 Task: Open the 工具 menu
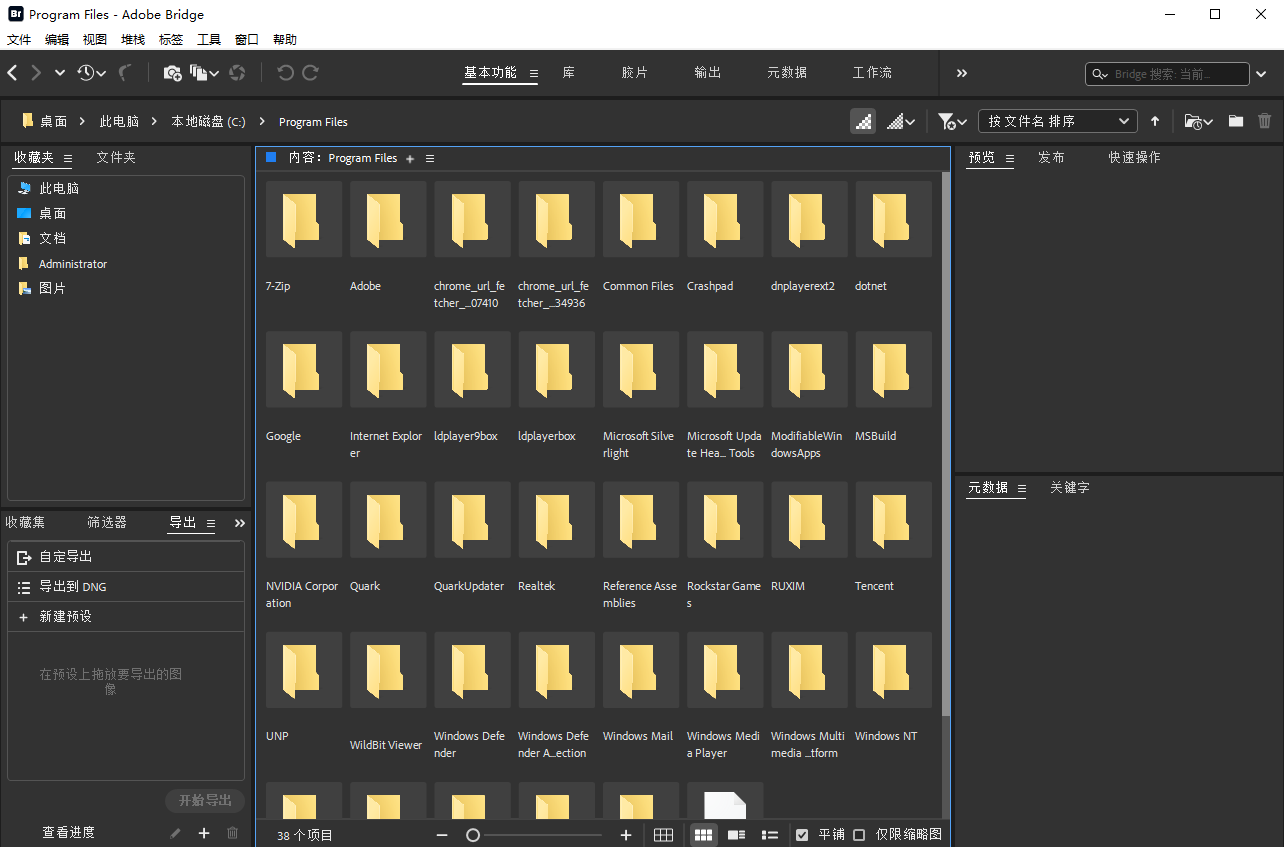tap(208, 39)
